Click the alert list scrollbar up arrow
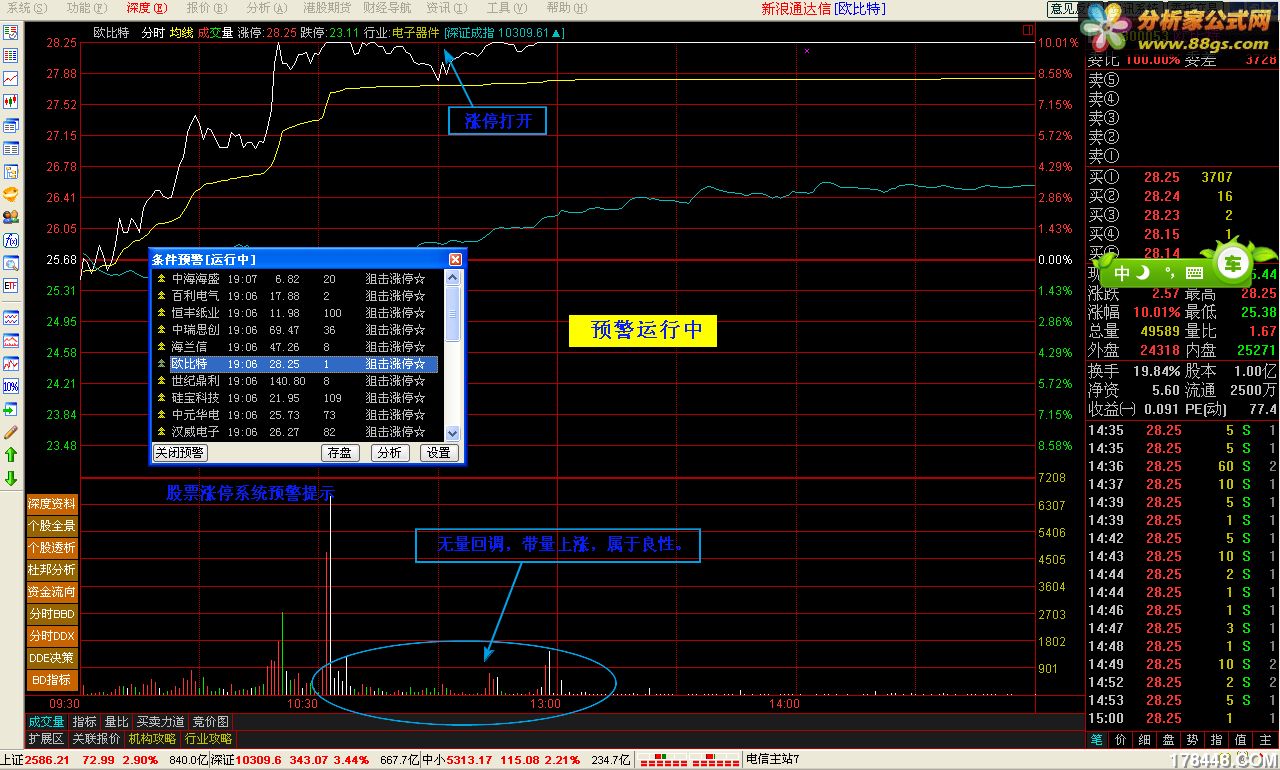The image size is (1280, 770). tap(452, 278)
